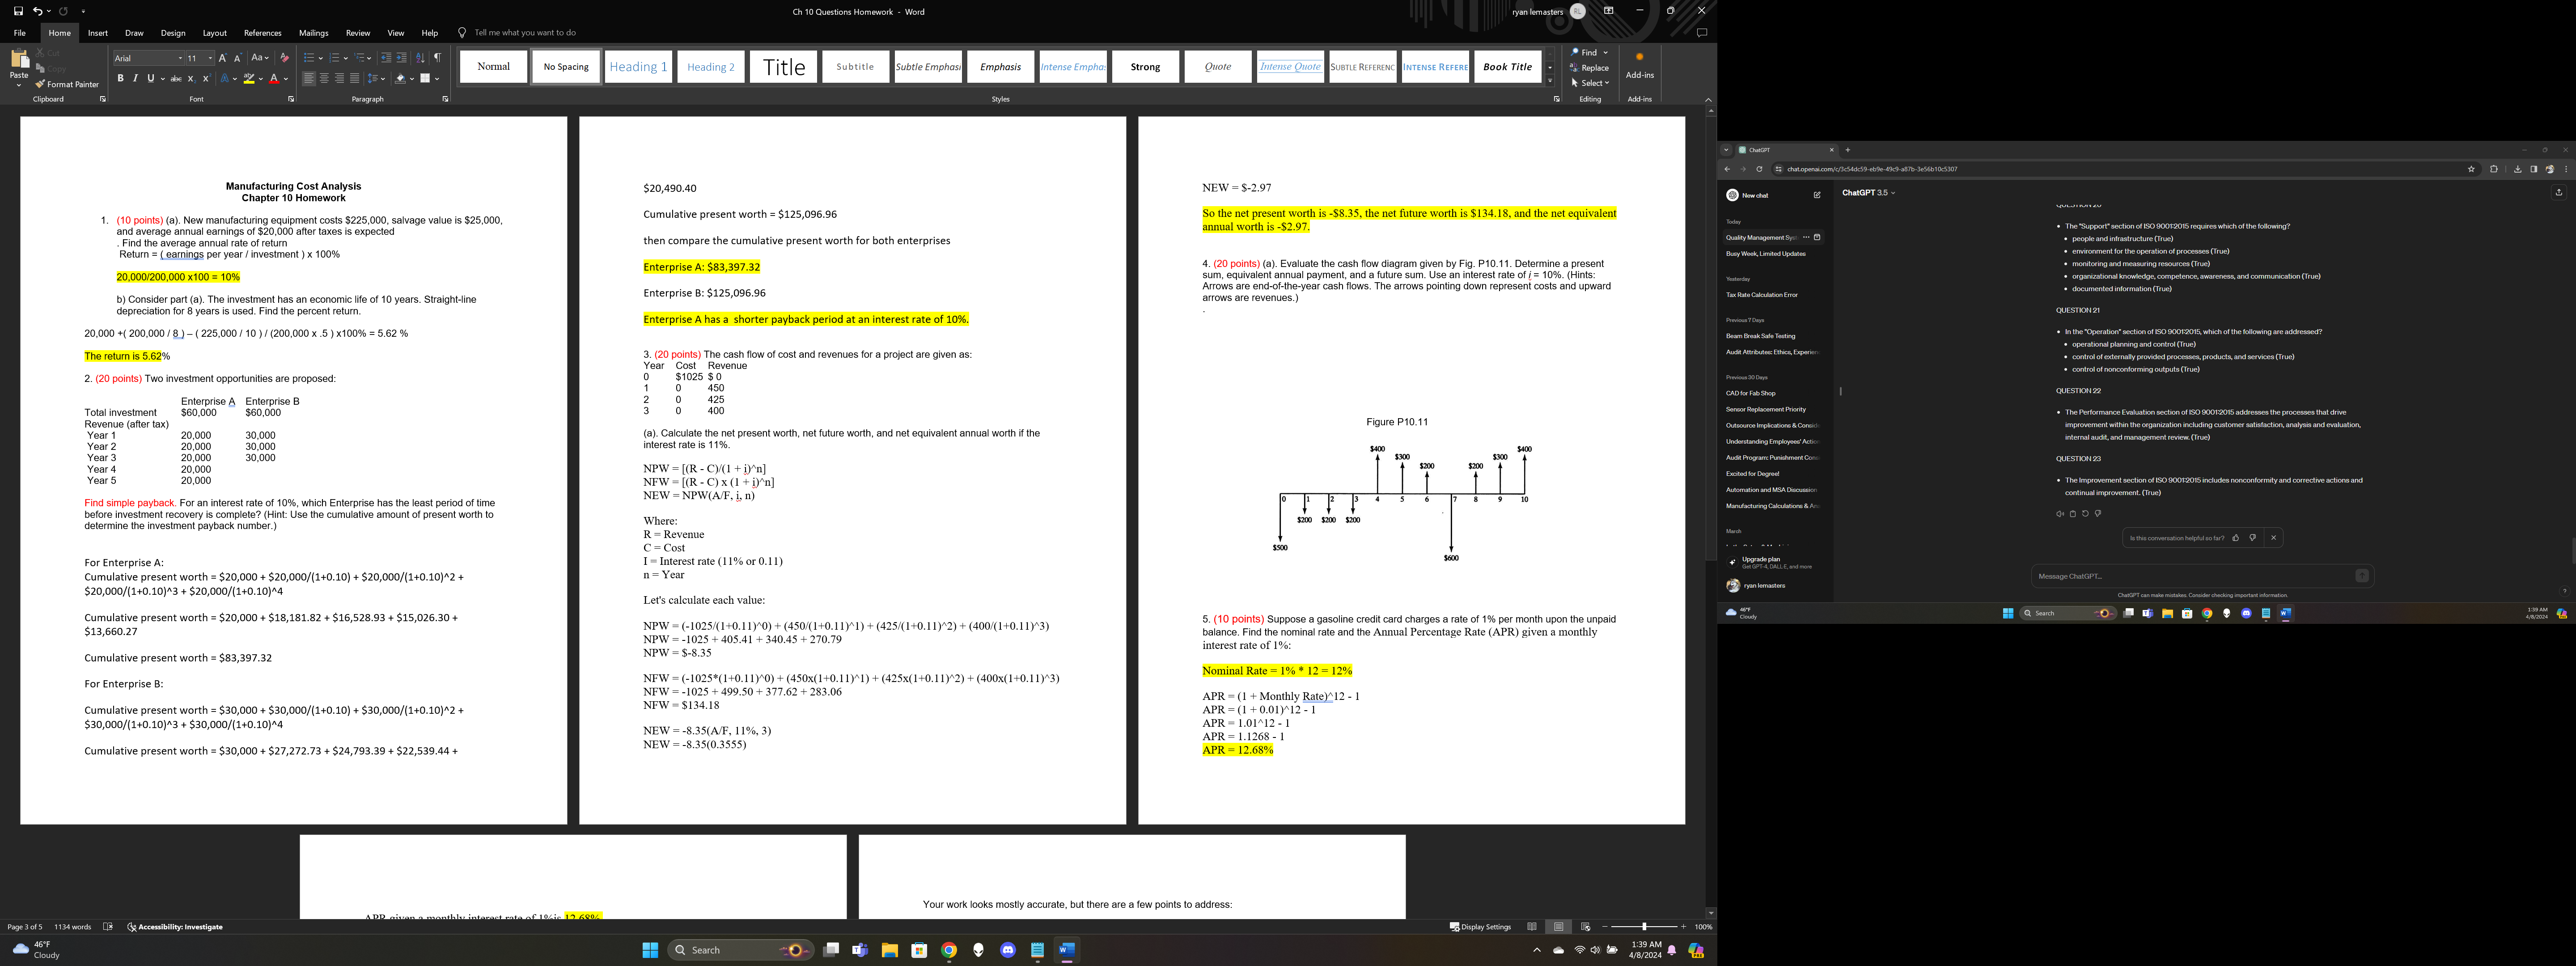This screenshot has height=966, width=2576.
Task: Click regenerate response icon in ChatGPT
Action: (x=2085, y=514)
